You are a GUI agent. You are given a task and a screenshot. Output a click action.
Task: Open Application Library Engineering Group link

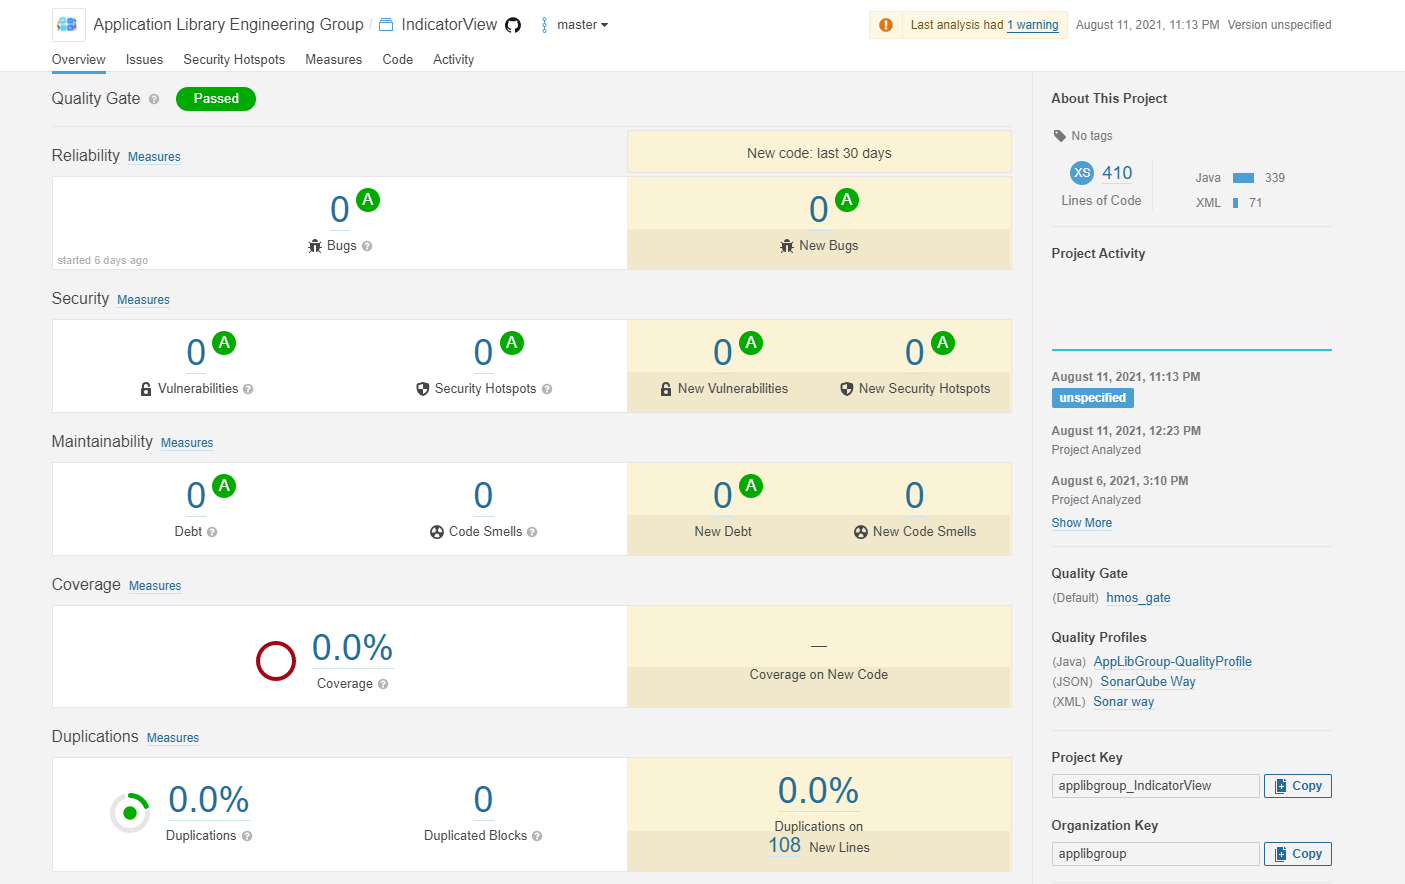pyautogui.click(x=229, y=25)
